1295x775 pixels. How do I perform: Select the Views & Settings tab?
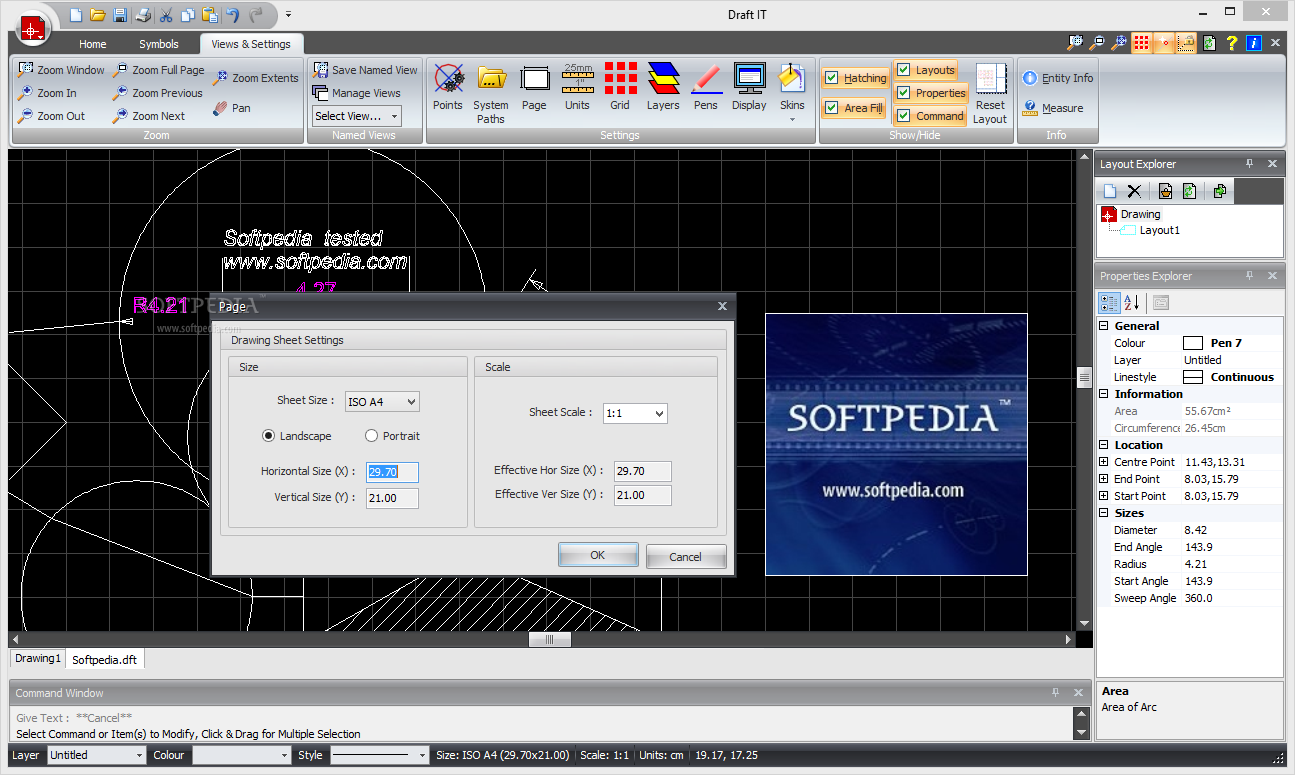[251, 44]
